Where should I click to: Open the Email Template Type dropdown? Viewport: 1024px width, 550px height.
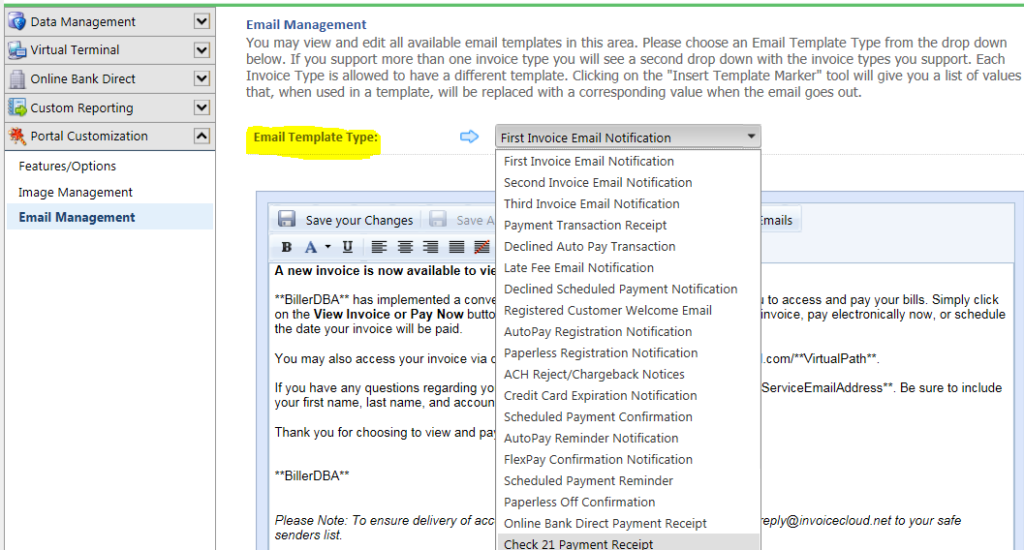(x=627, y=137)
